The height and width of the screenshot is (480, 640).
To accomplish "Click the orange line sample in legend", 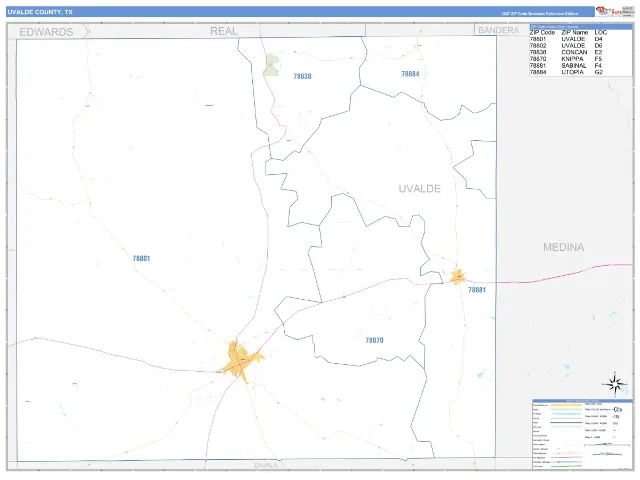I will [566, 405].
